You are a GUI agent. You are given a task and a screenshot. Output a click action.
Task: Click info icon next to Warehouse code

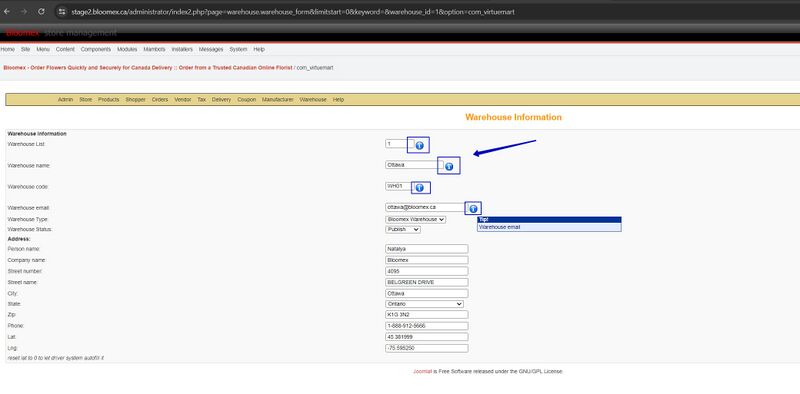[420, 188]
